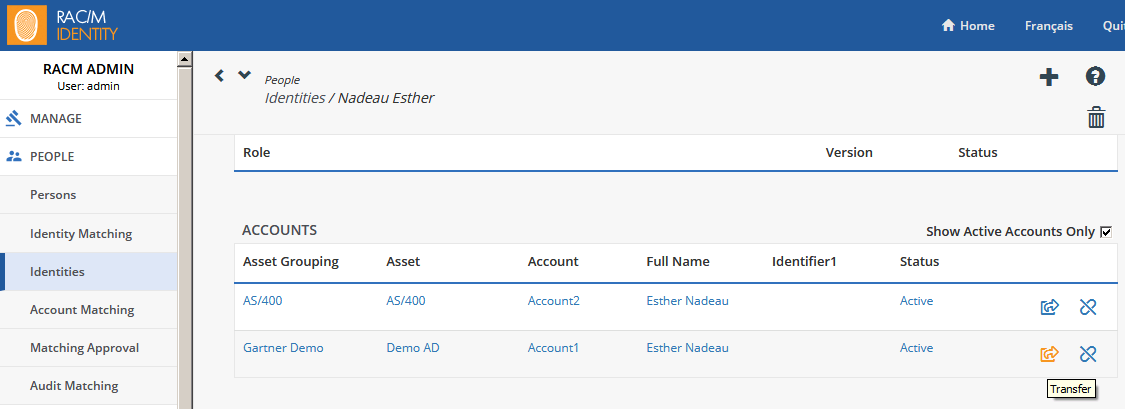The width and height of the screenshot is (1125, 409).
Task: Click the Version column header
Action: [x=849, y=153]
